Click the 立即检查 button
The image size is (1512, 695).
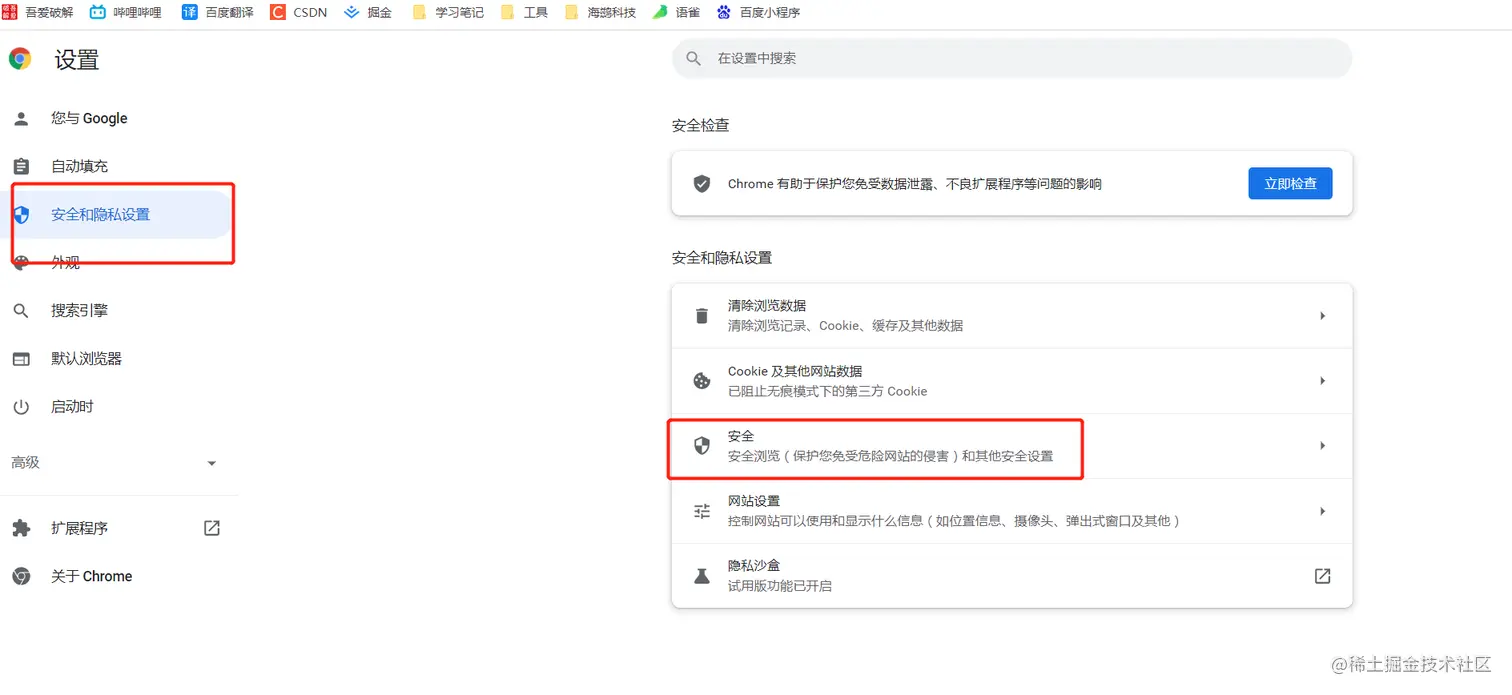1290,184
